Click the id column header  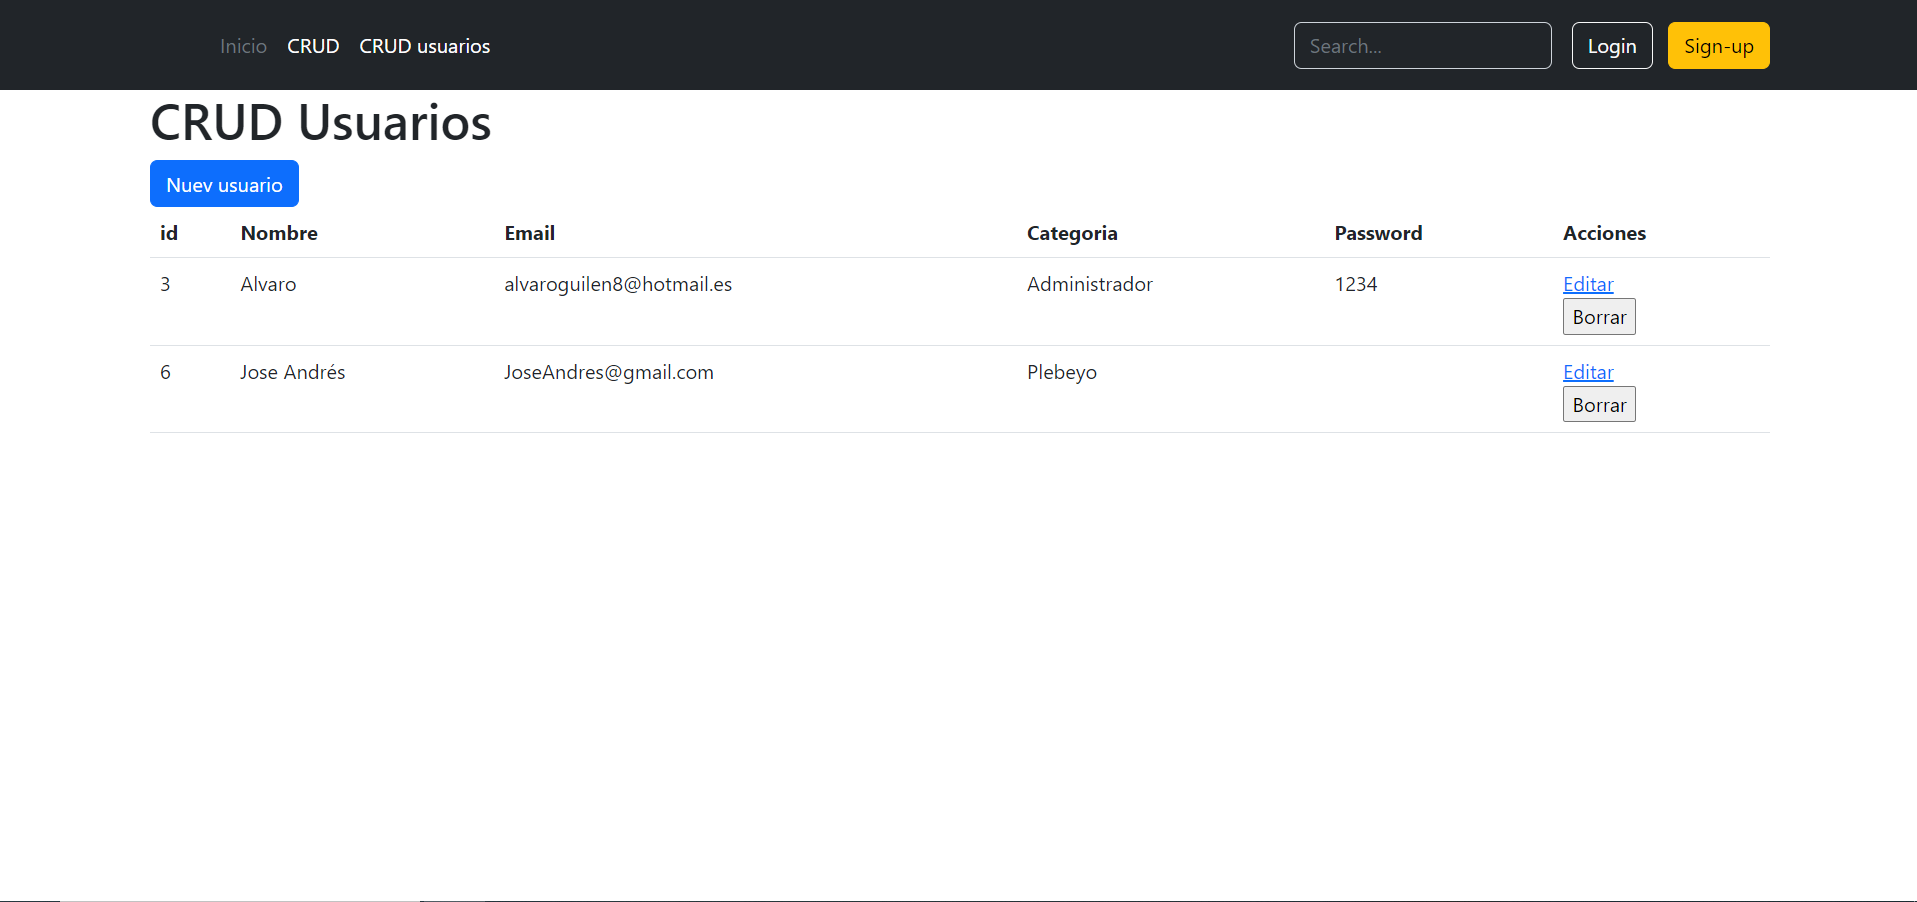(168, 233)
